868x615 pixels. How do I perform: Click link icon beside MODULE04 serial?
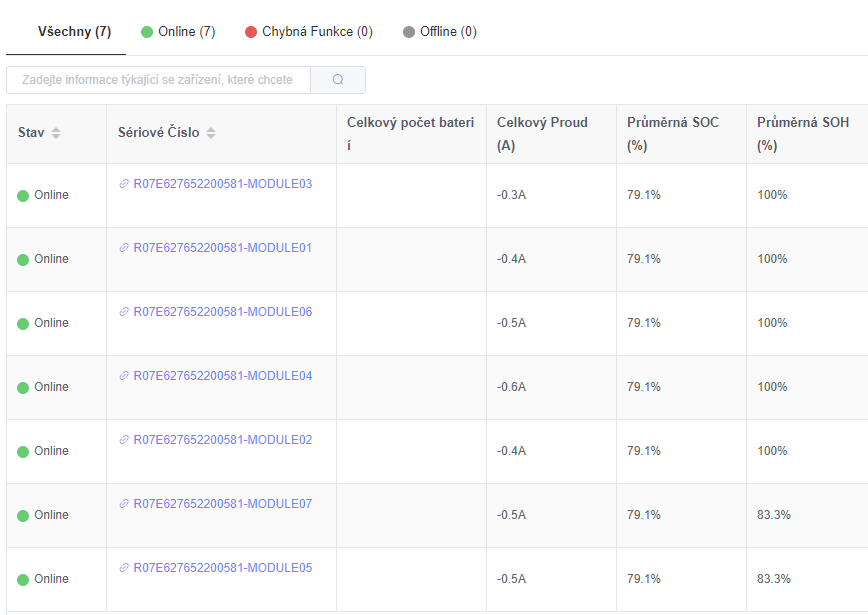coord(124,376)
